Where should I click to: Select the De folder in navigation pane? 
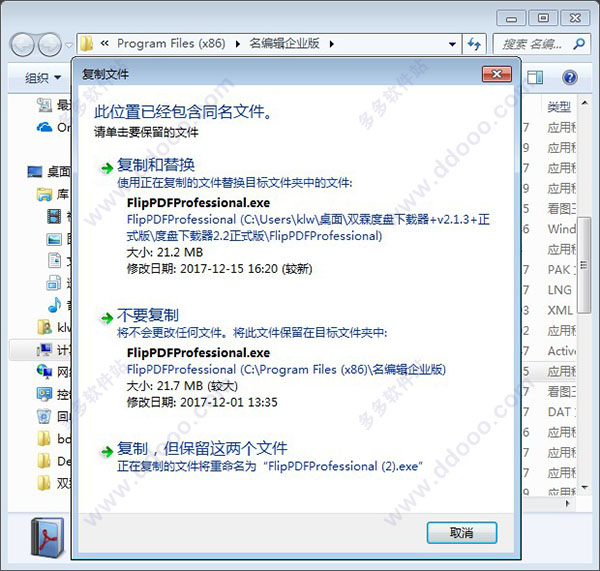54,460
